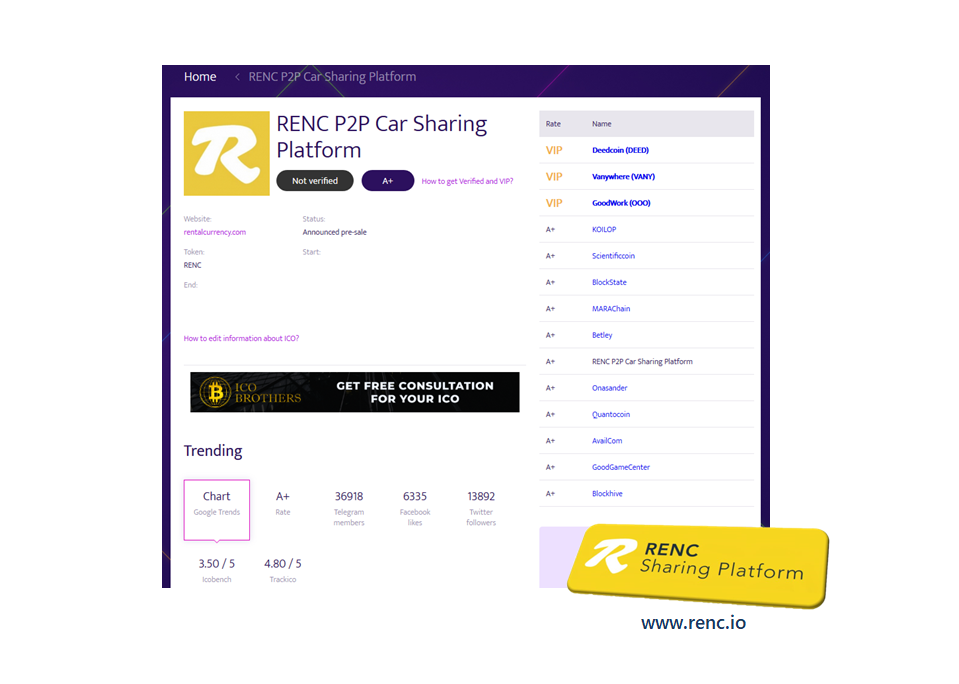The height and width of the screenshot is (684, 959).
Task: Go to Home breadcrumb link
Action: pyautogui.click(x=200, y=76)
